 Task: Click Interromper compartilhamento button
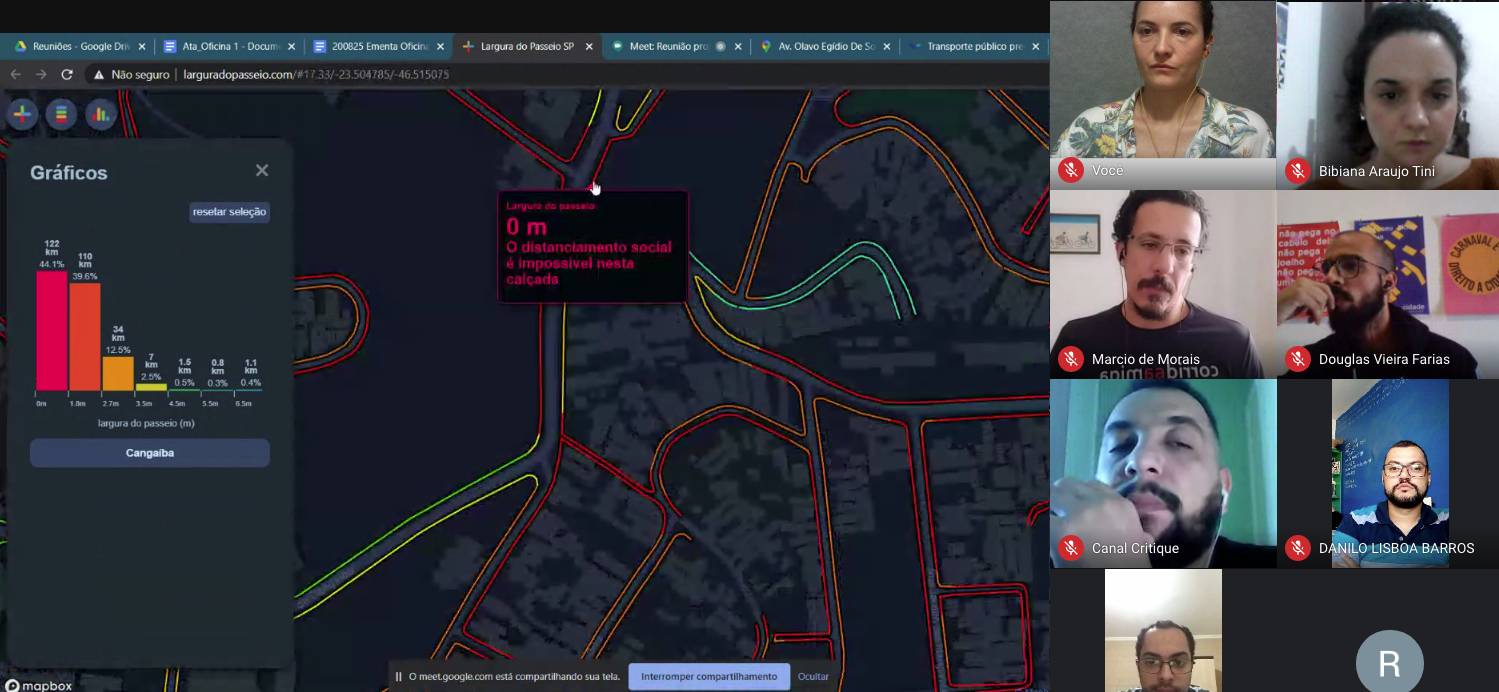(x=709, y=676)
